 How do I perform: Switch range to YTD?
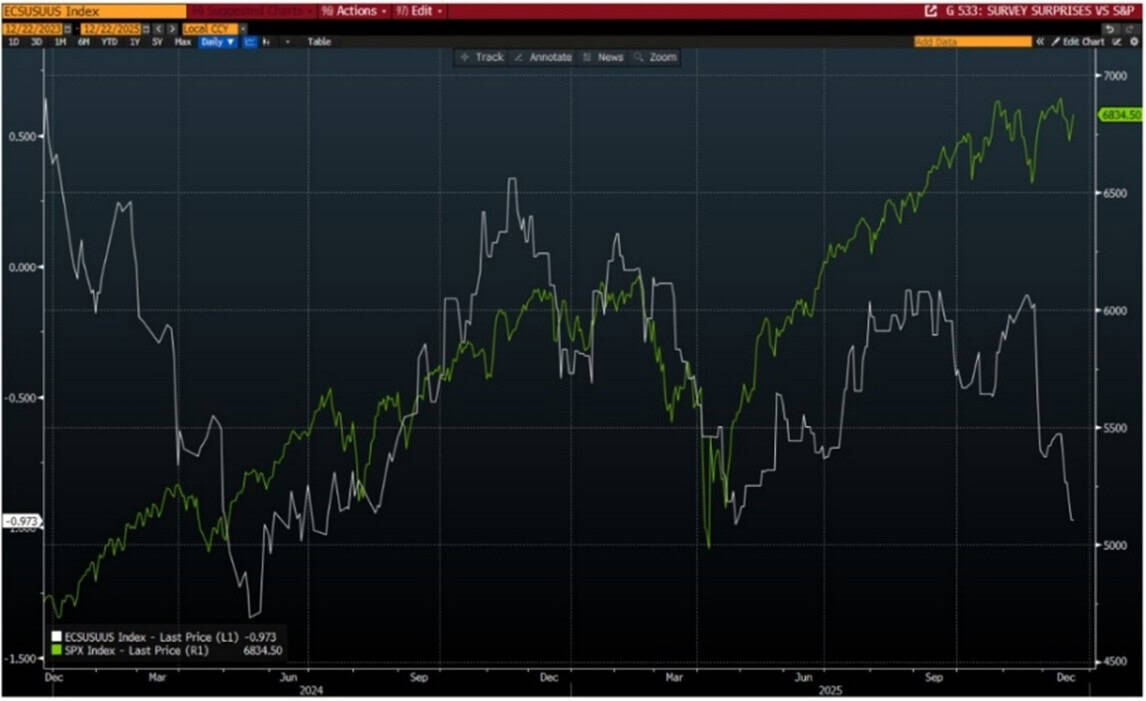coord(111,42)
